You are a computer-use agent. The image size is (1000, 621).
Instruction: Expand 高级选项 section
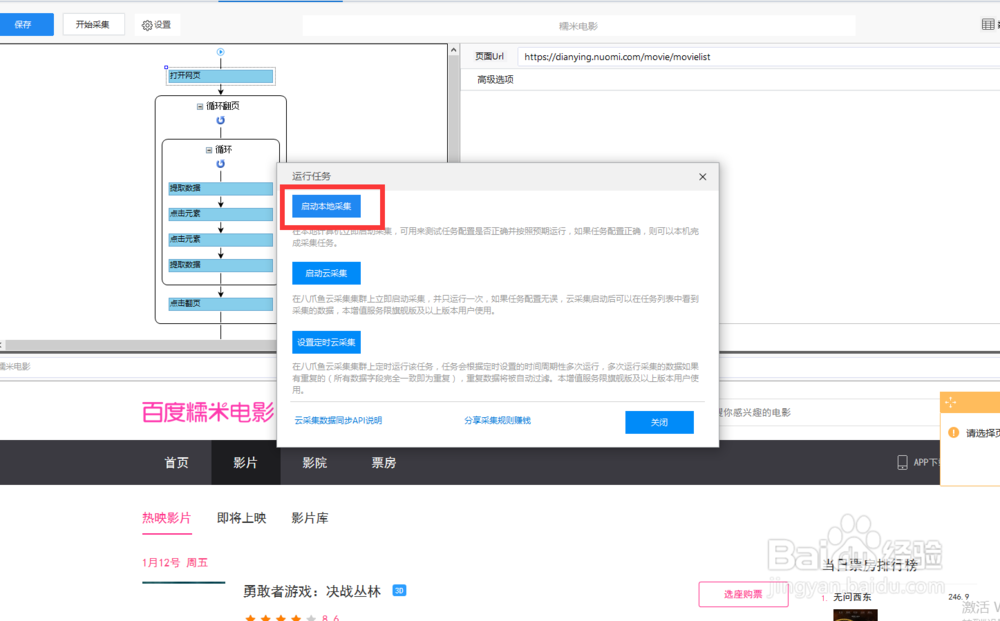coord(496,80)
